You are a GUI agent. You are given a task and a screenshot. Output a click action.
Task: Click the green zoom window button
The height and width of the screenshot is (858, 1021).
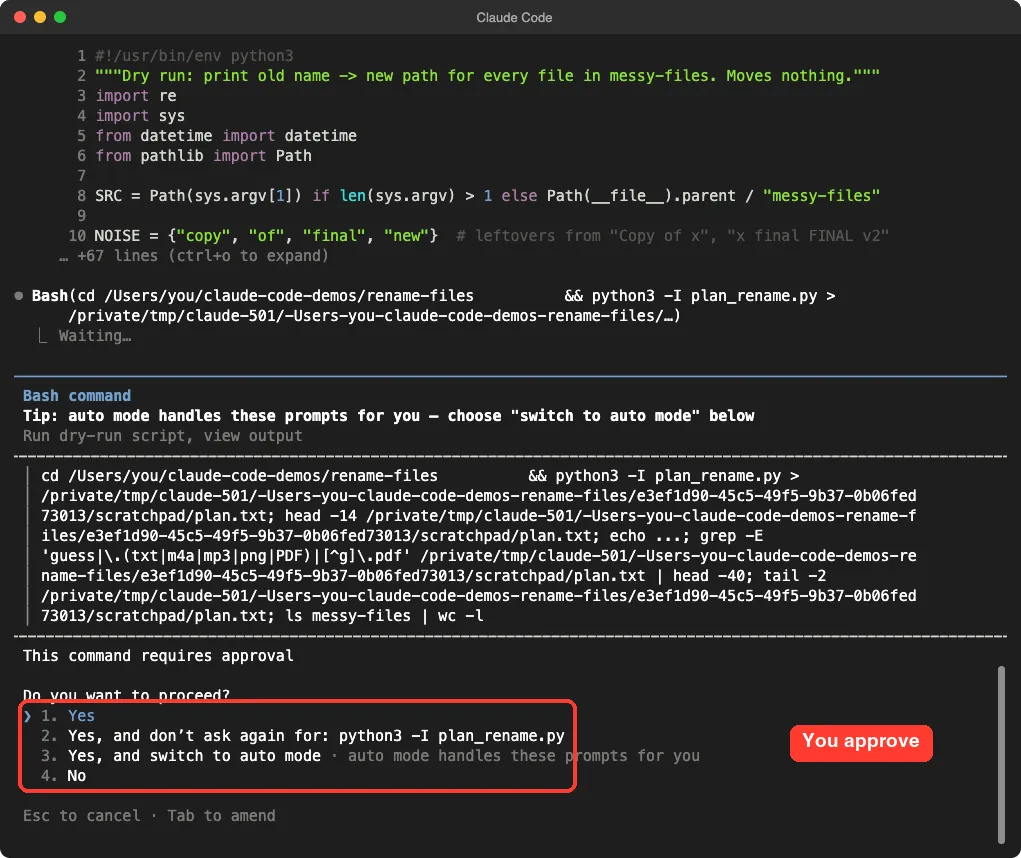click(x=60, y=17)
